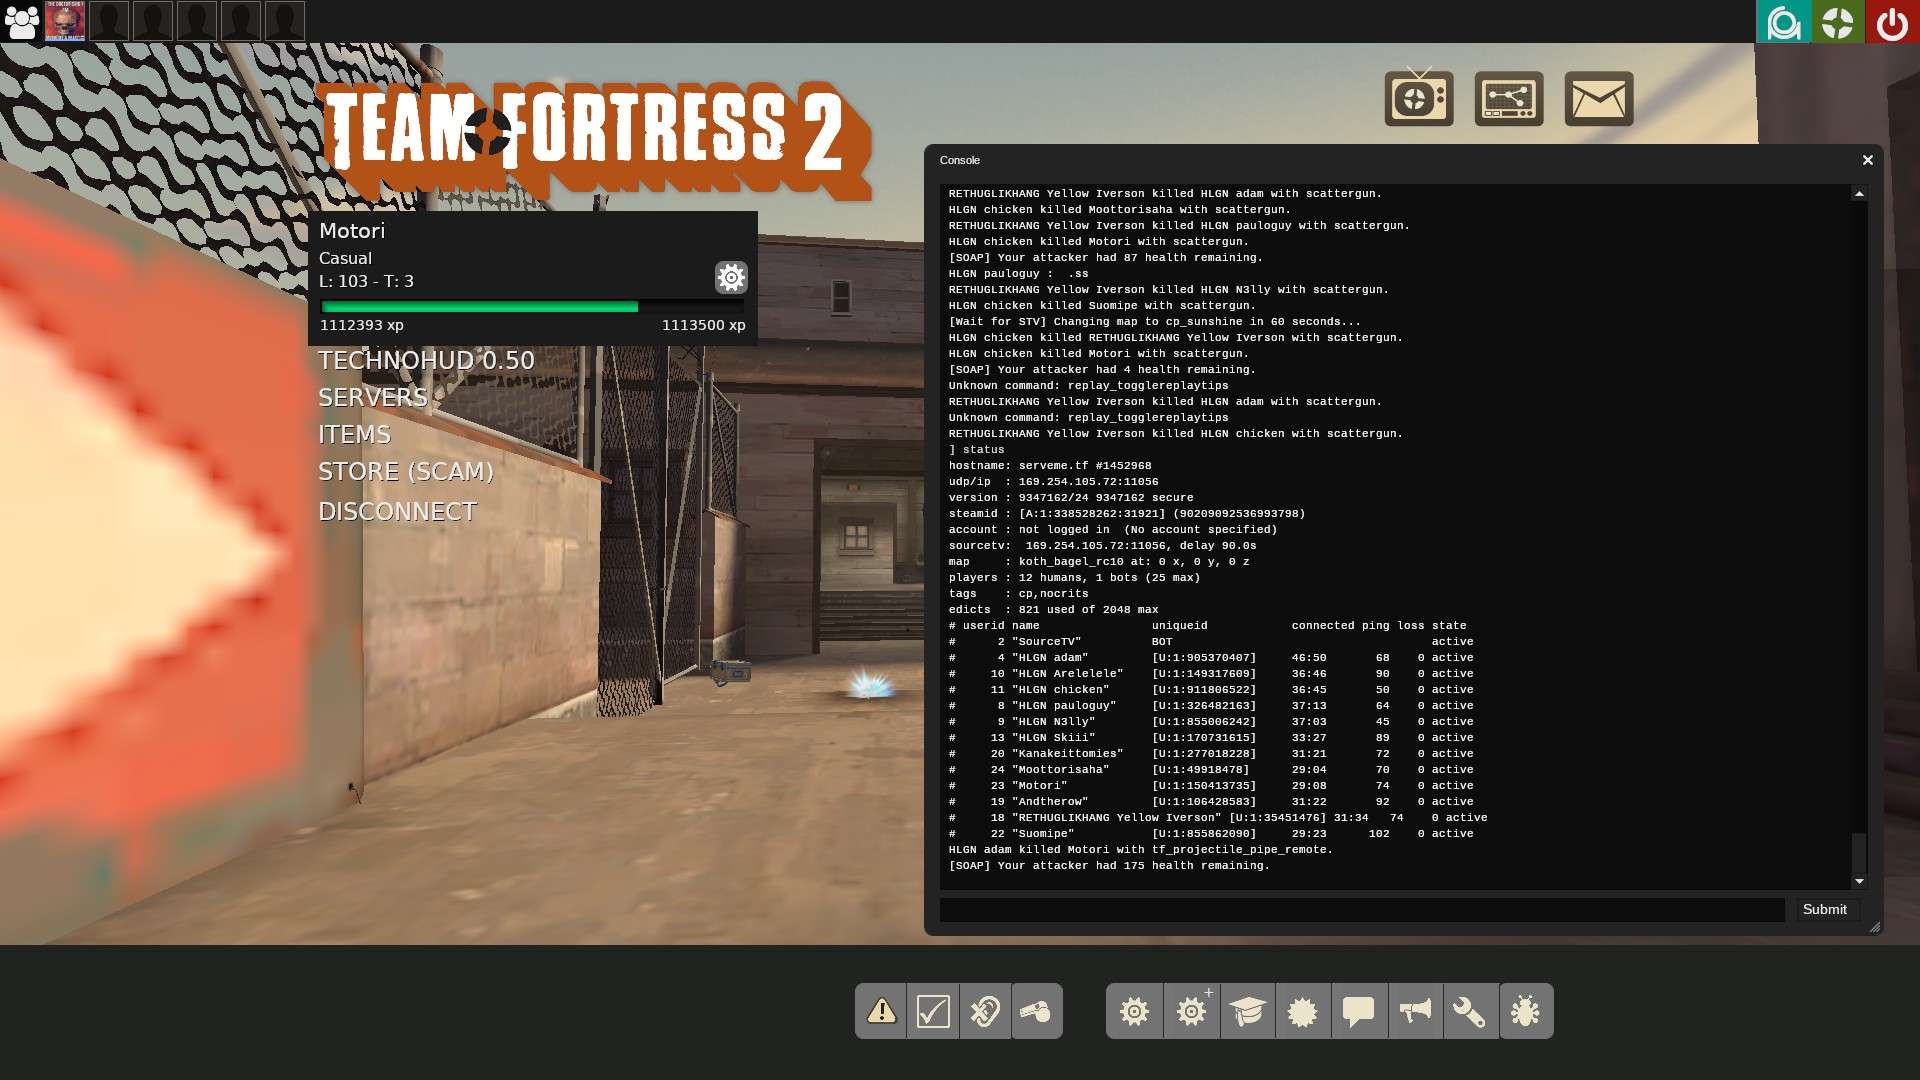
Task: Click the red power quit button
Action: click(1892, 22)
